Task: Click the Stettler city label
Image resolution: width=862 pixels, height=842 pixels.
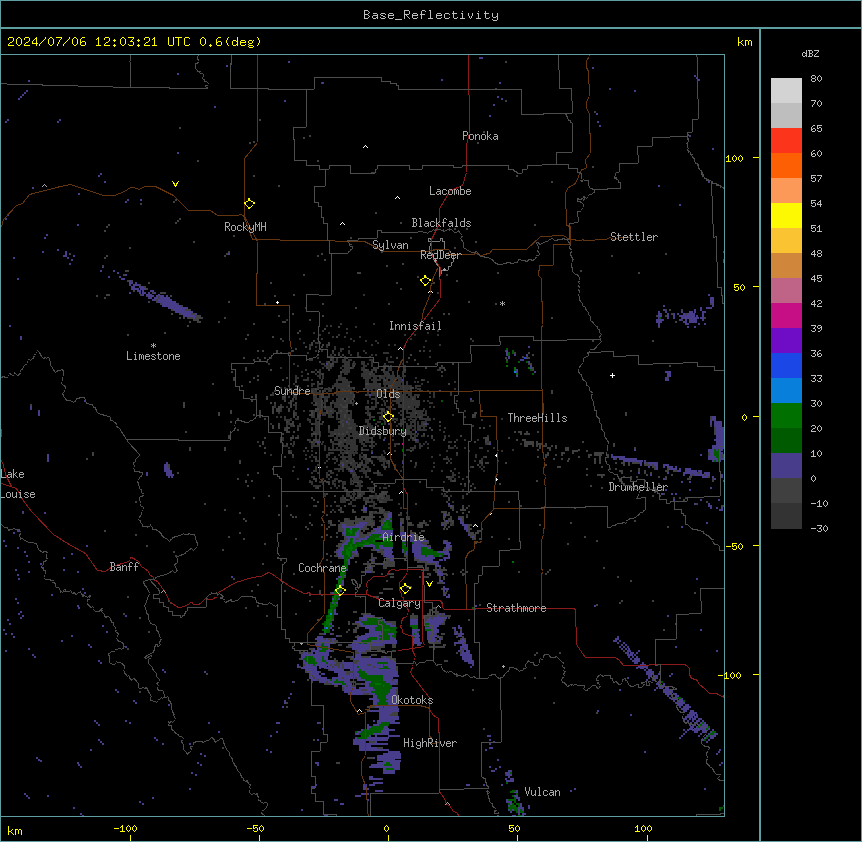Action: click(x=634, y=237)
